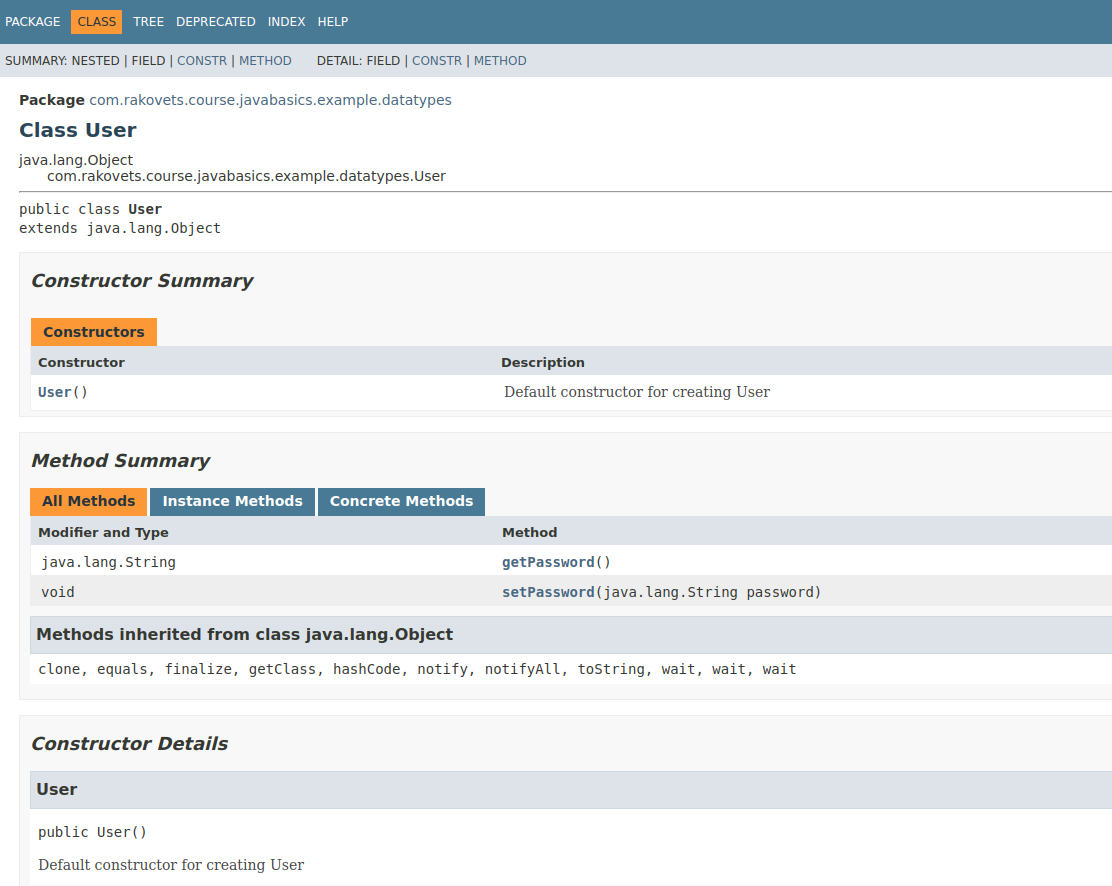Click the 'Method Summary' heading
The height and width of the screenshot is (886, 1112).
point(121,461)
